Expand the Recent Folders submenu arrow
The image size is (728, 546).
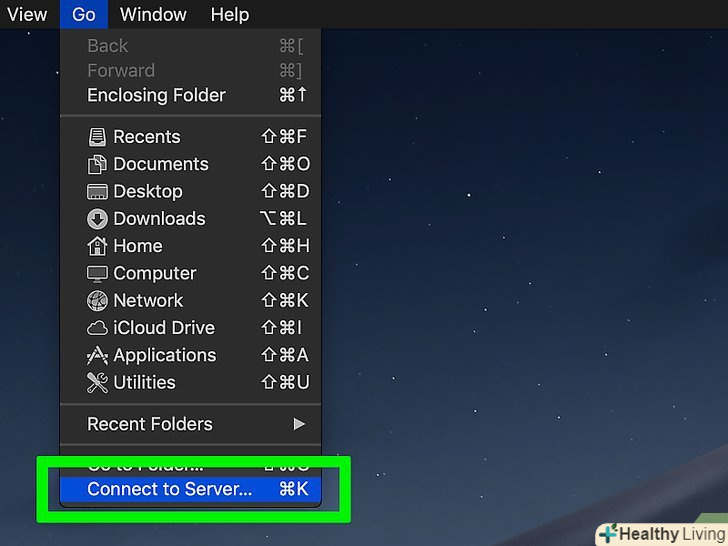(x=299, y=424)
